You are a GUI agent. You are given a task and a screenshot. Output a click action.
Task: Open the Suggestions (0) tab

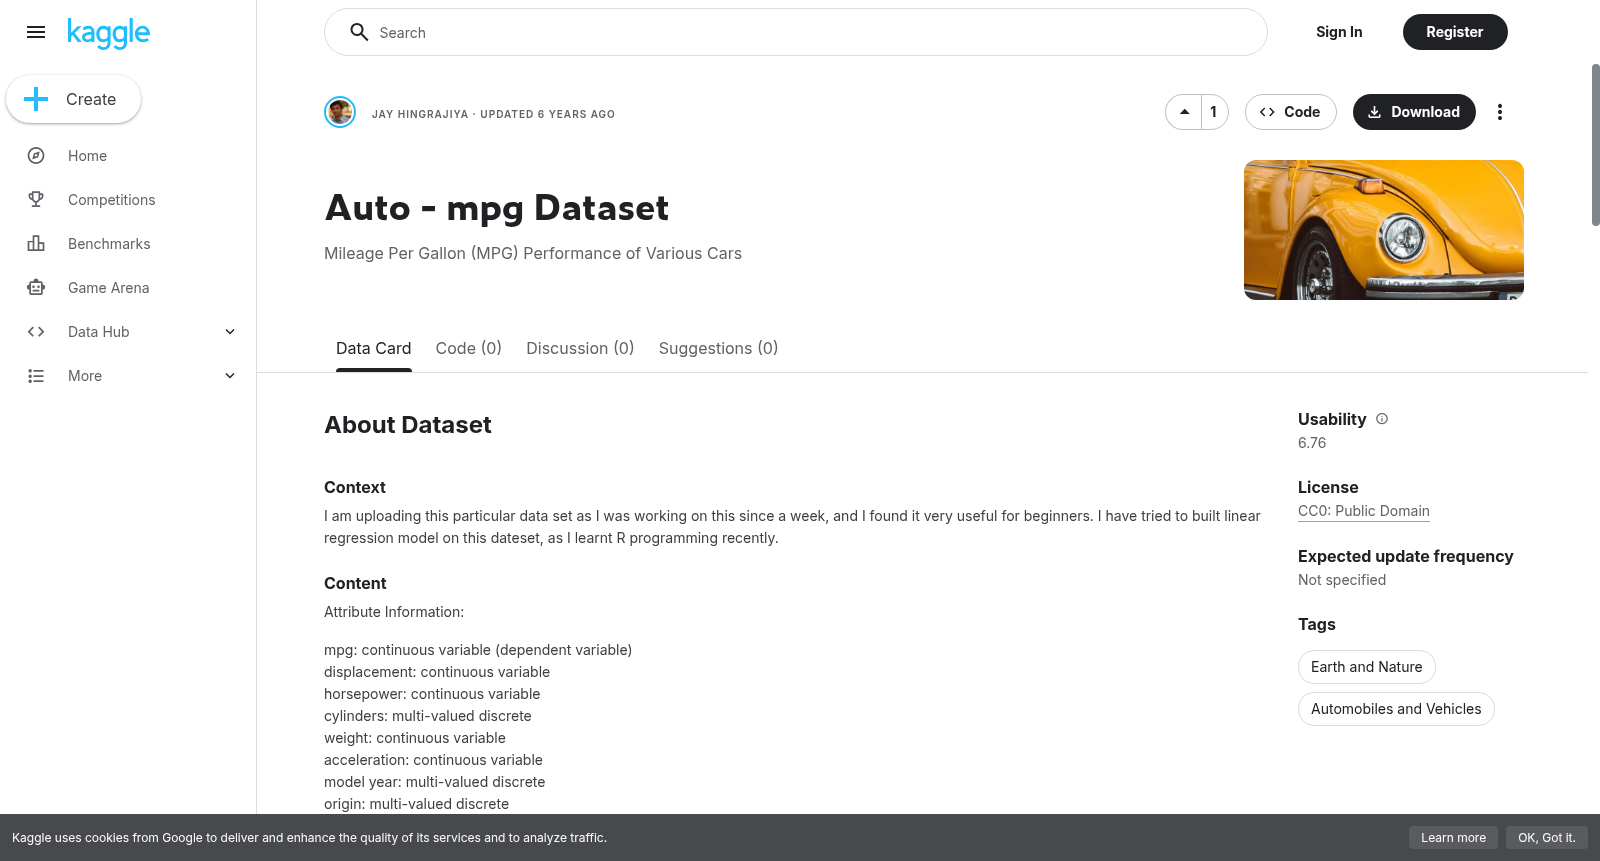pyautogui.click(x=718, y=348)
